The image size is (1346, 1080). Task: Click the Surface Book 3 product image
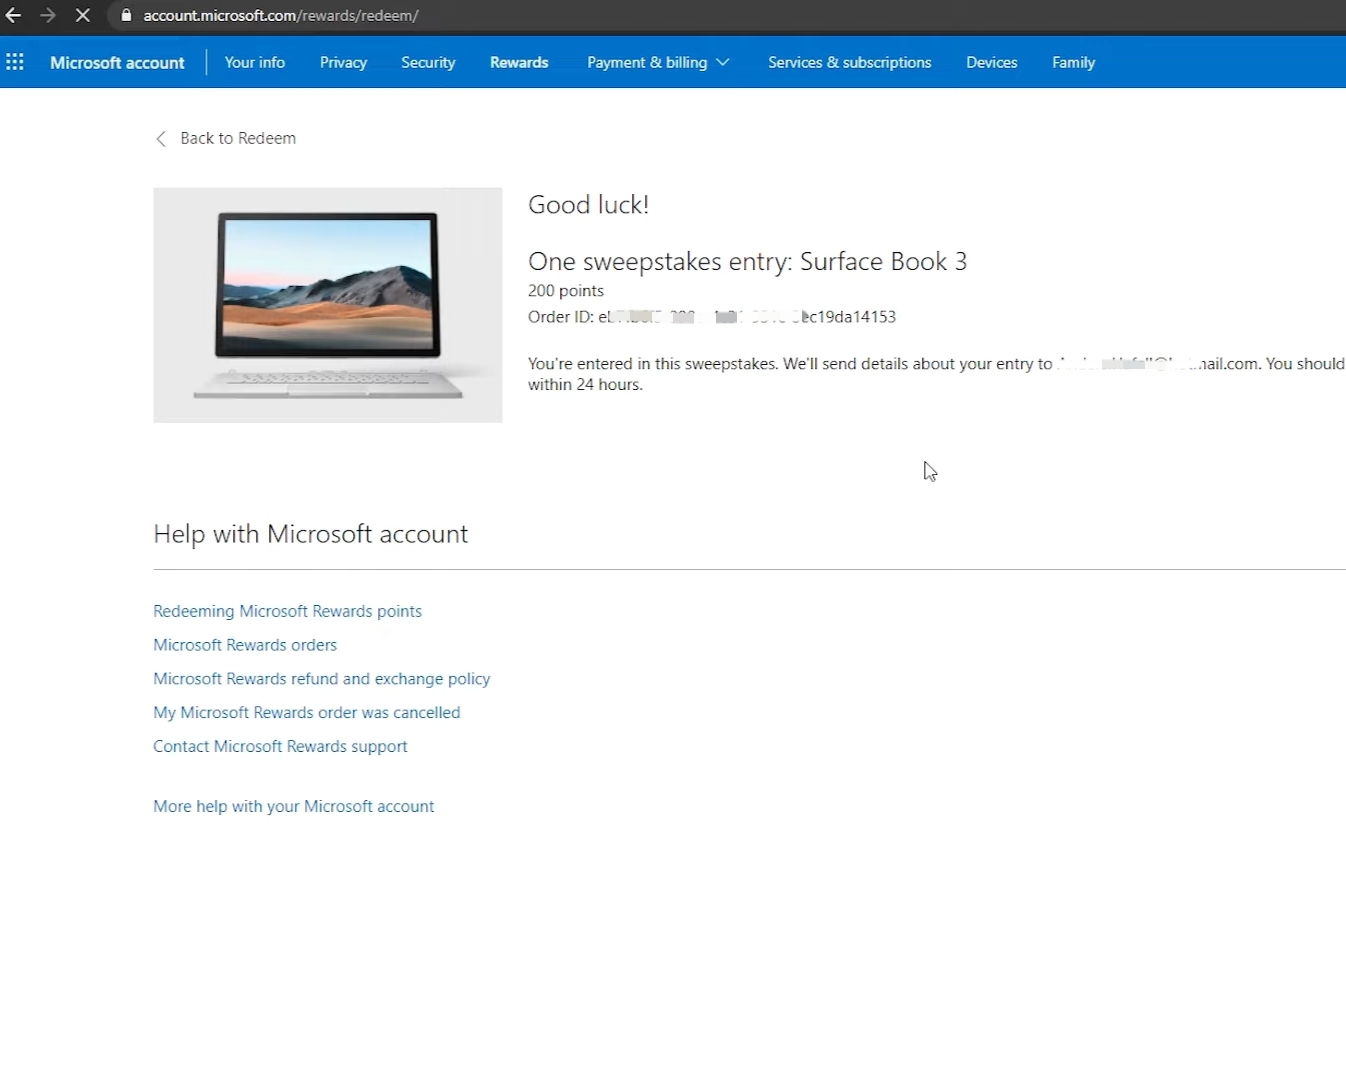pos(328,305)
